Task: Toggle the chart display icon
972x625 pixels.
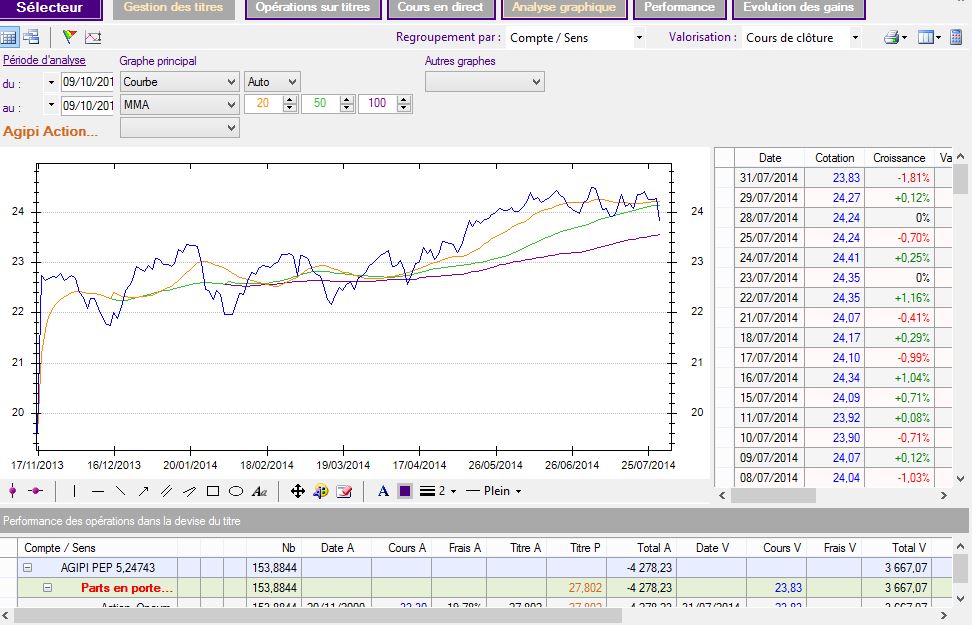Action: tap(93, 38)
